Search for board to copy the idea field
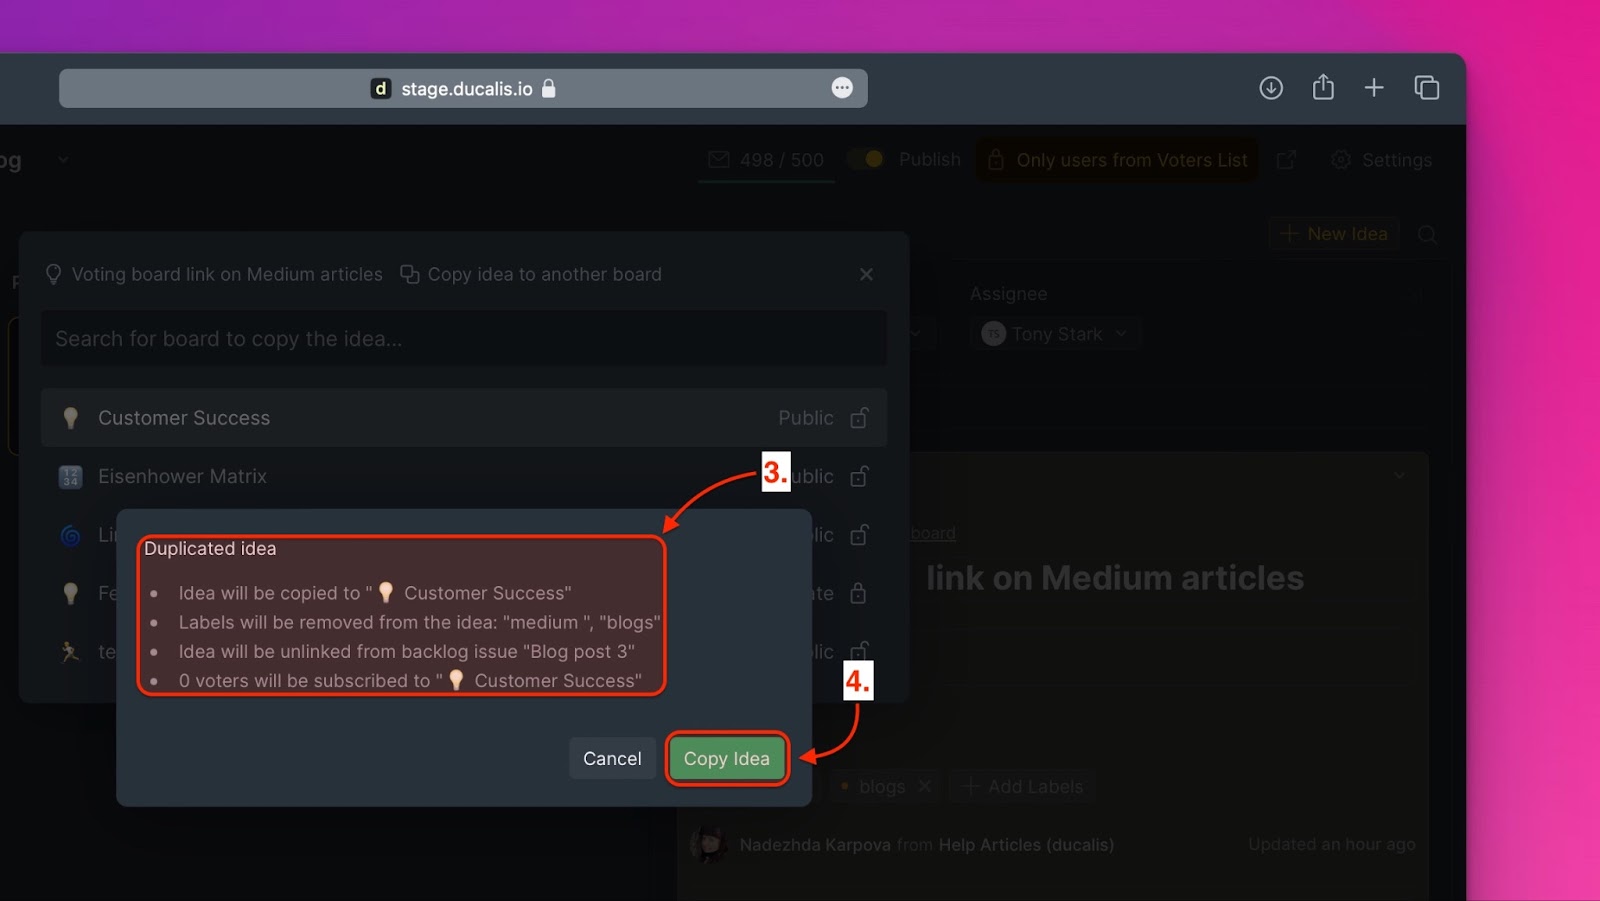 (x=464, y=339)
